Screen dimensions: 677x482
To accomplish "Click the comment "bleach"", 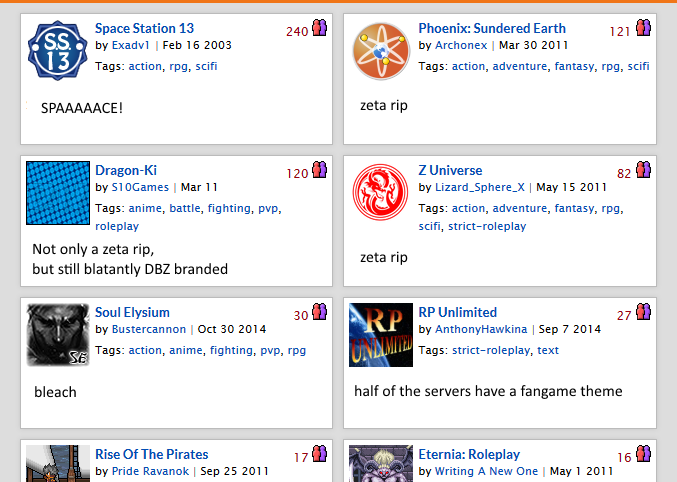I will 55,392.
